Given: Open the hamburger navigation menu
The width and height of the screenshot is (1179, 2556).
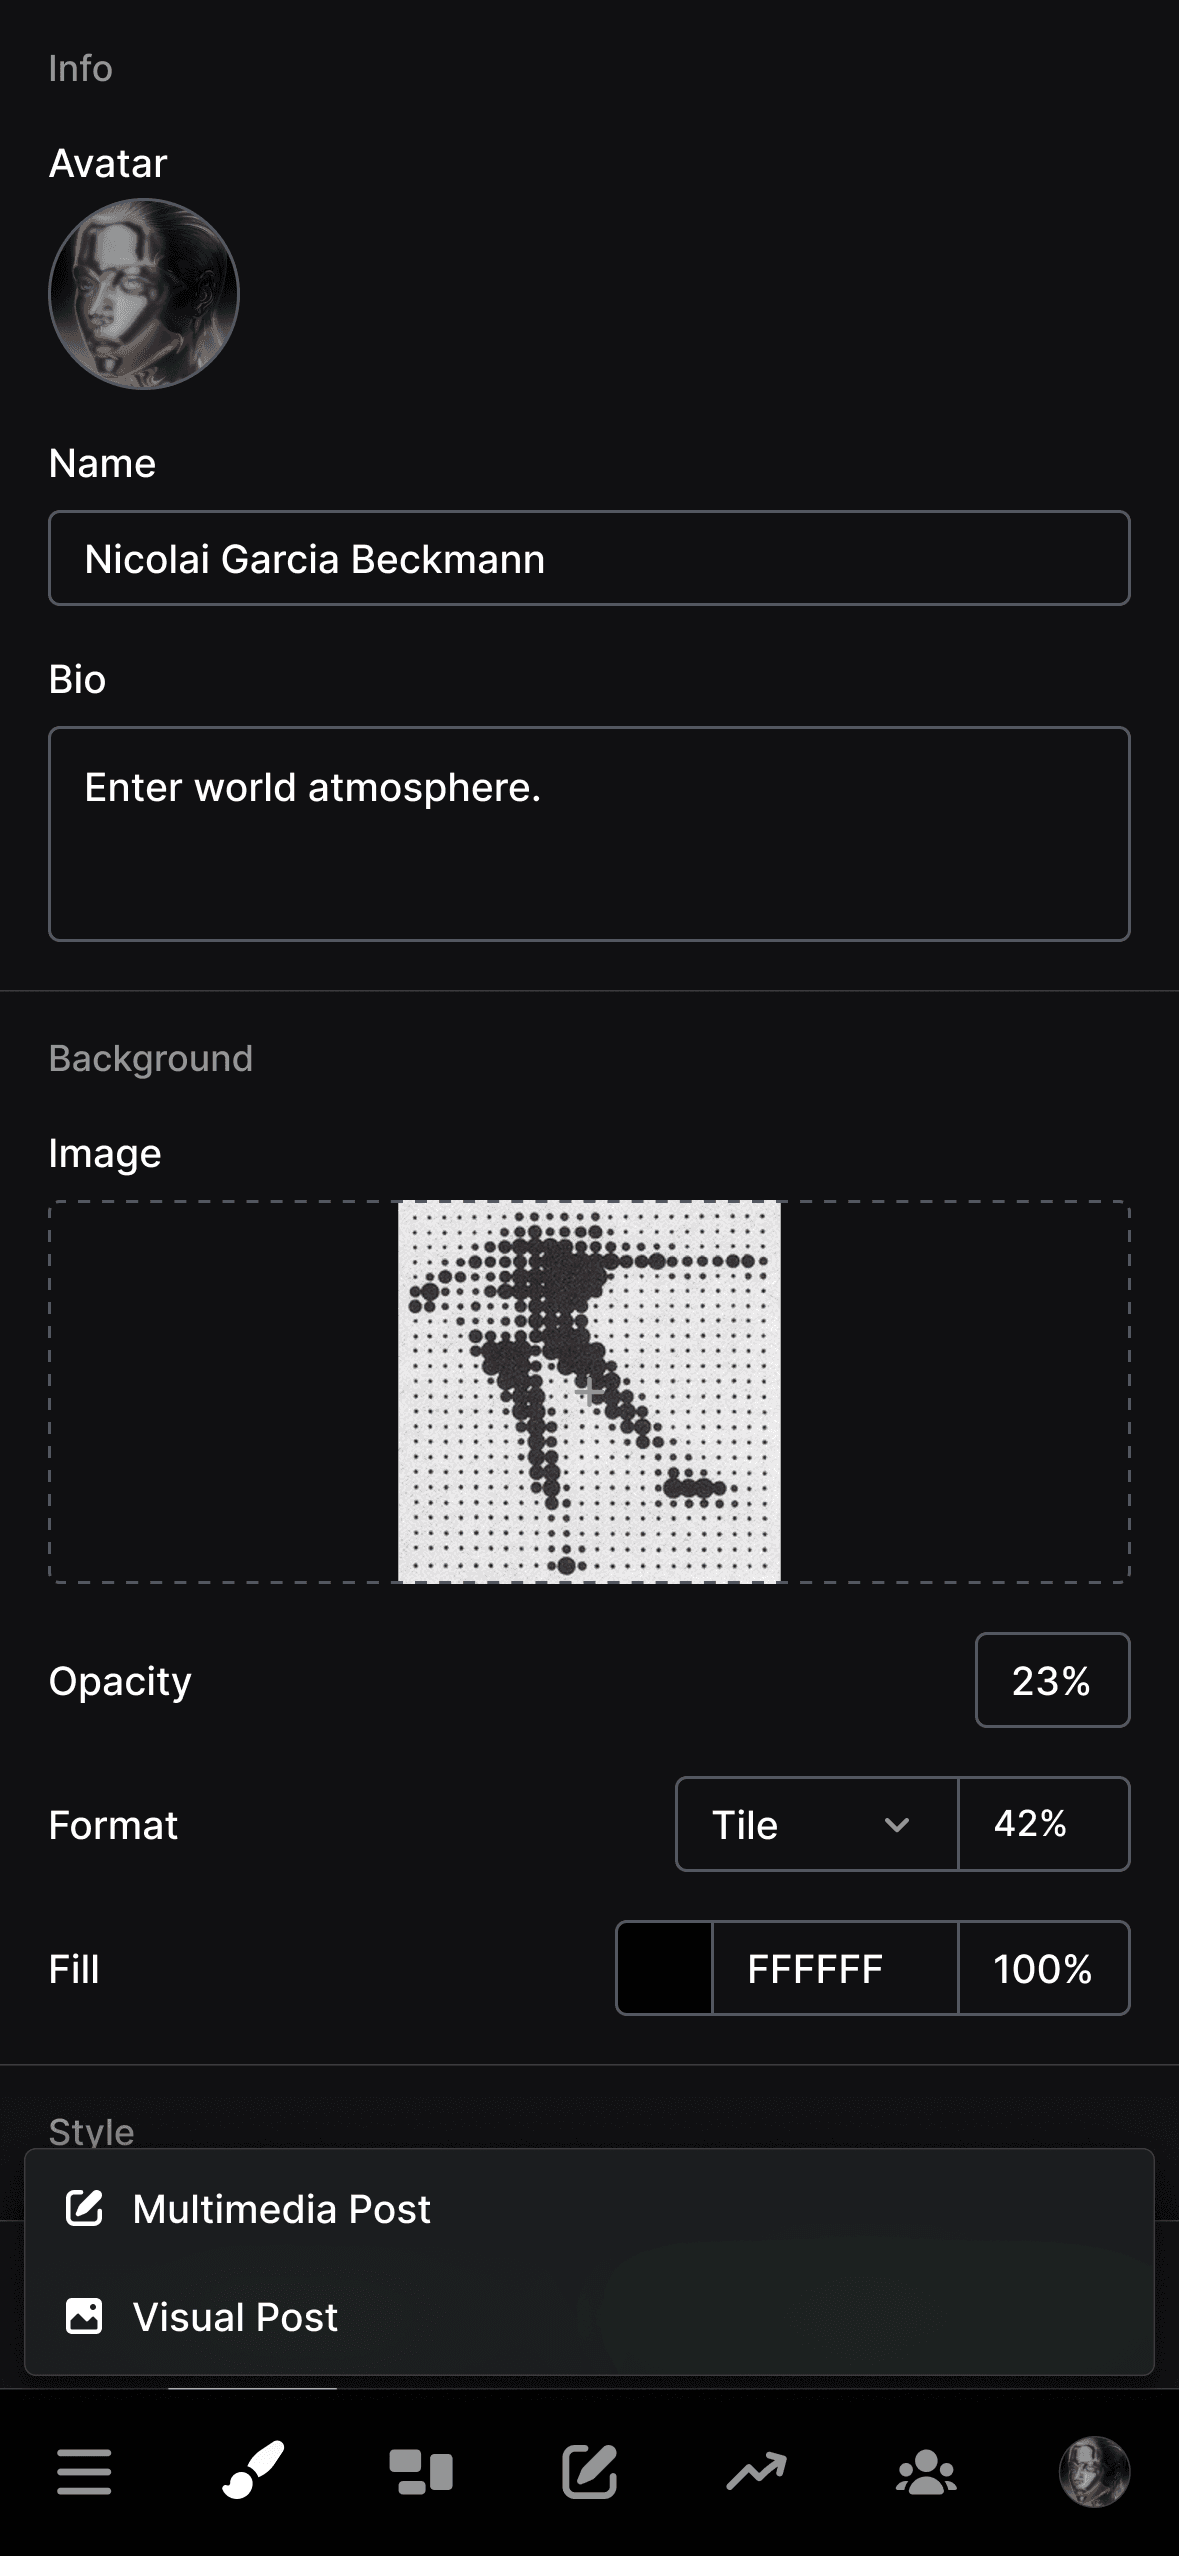Looking at the screenshot, I should [85, 2472].
